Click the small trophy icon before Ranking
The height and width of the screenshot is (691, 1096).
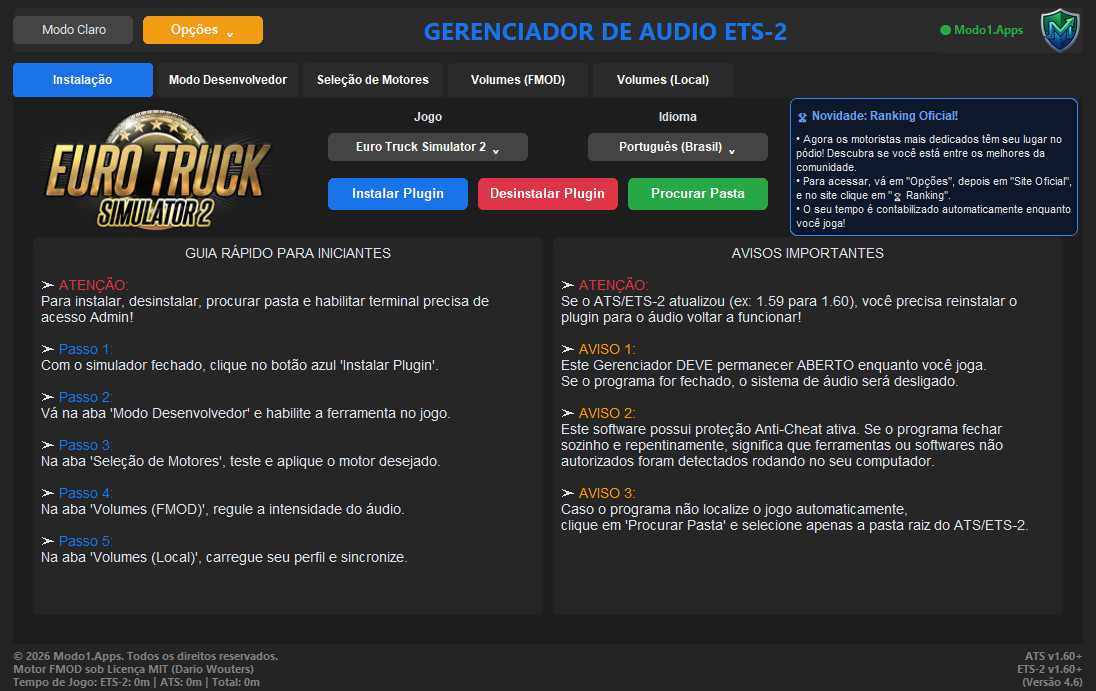pyautogui.click(x=897, y=196)
